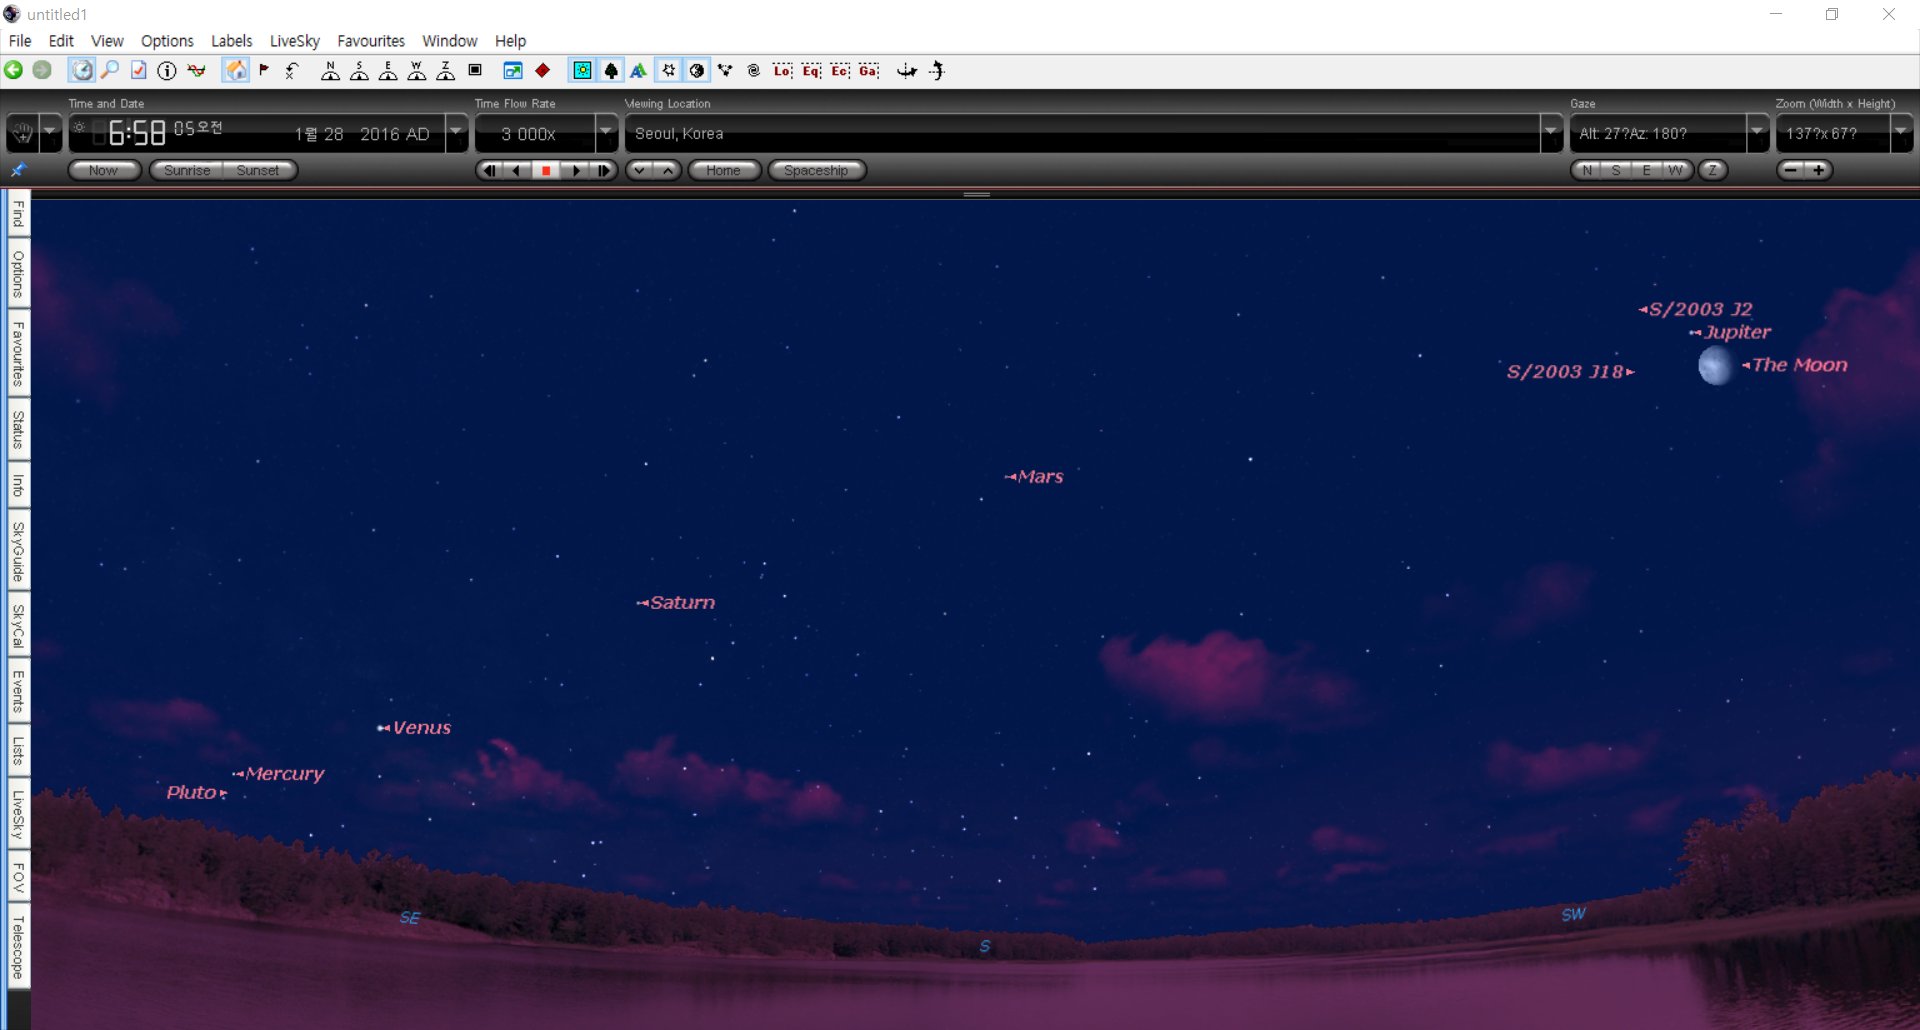Image resolution: width=1920 pixels, height=1030 pixels.
Task: Open the object Info icon
Action: click(167, 70)
